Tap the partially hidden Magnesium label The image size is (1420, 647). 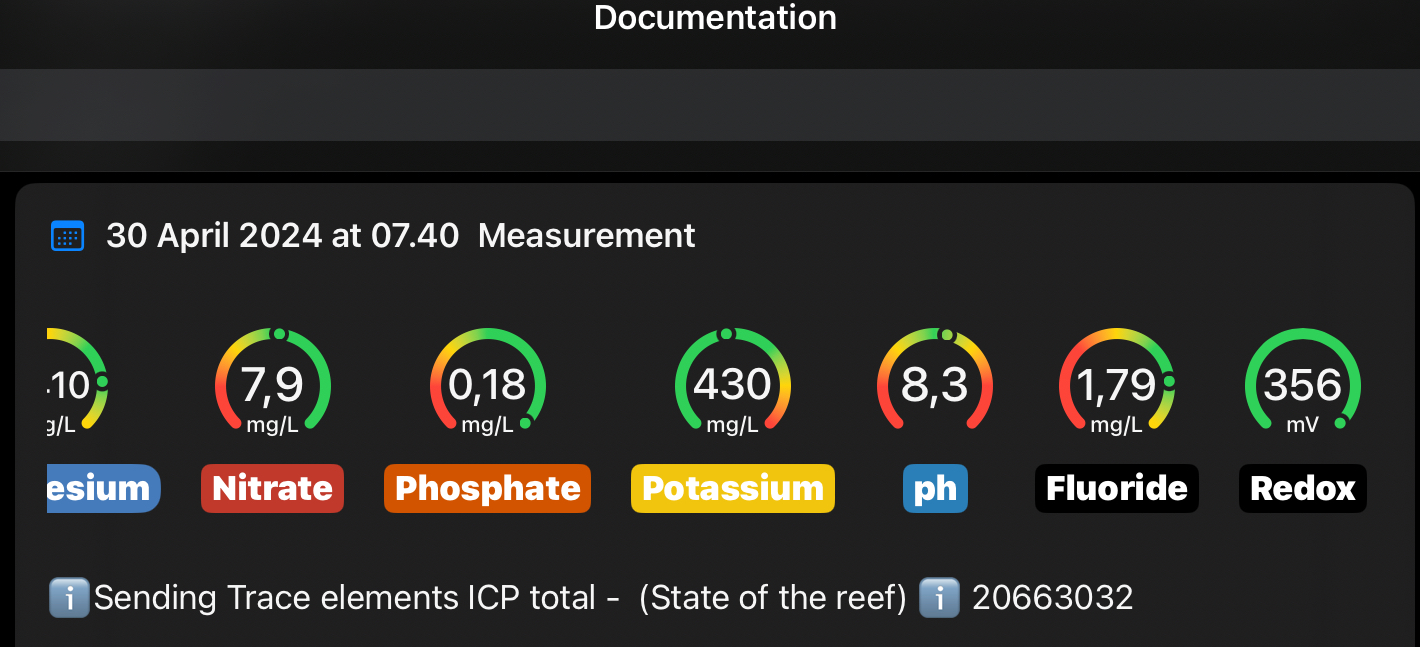(x=102, y=488)
